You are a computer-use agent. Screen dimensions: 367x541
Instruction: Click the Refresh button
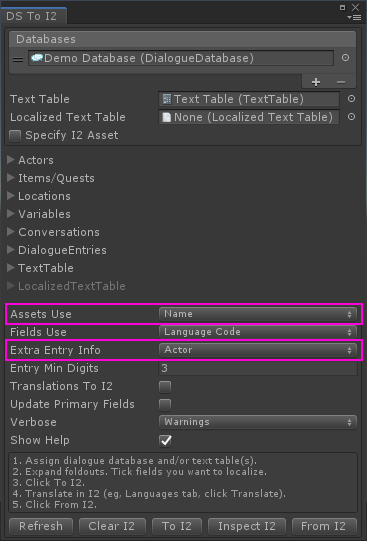[x=41, y=526]
